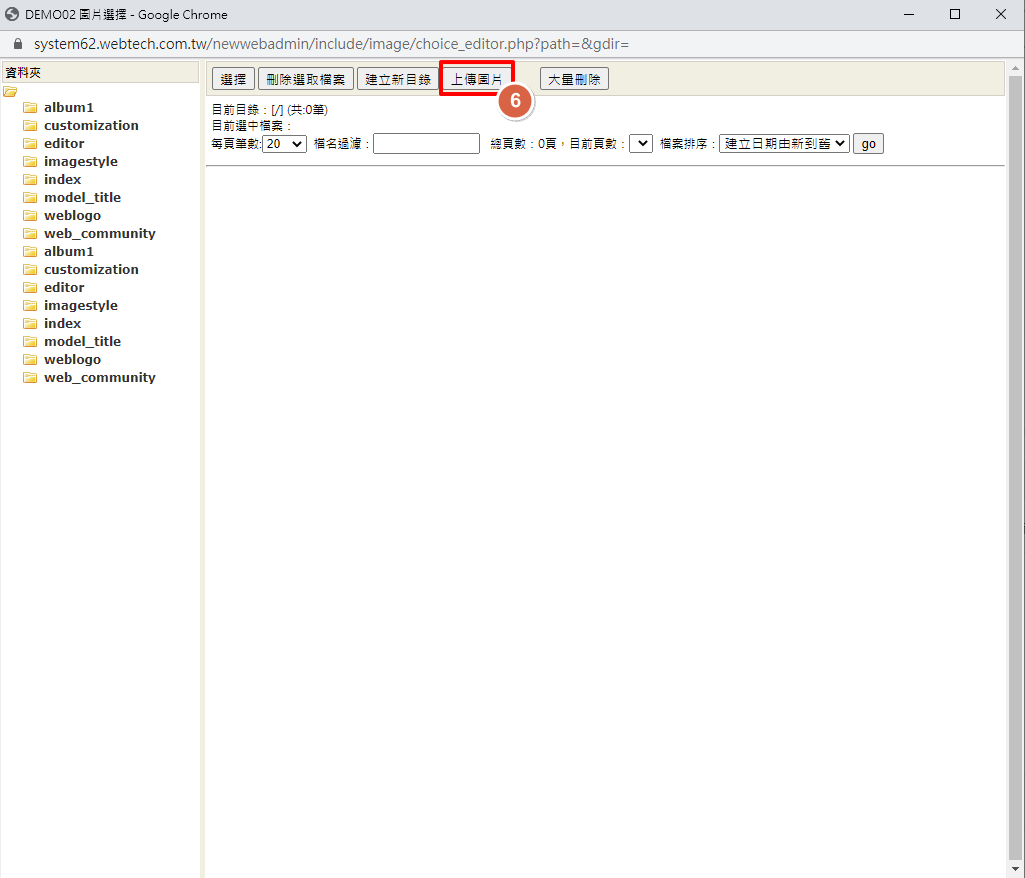Expand the 檔案排序 sort order dropdown
This screenshot has height=878, width=1025.
(x=784, y=144)
